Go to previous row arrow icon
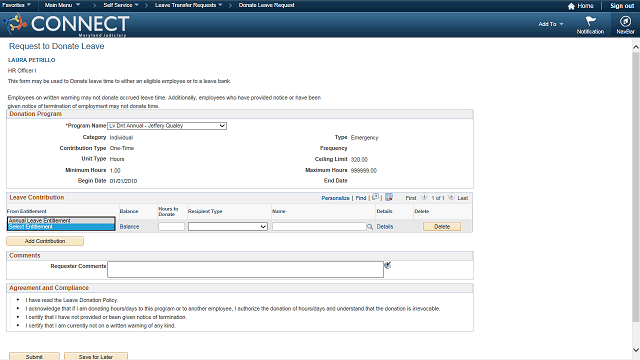Viewport: 640px width, 360px height. tap(424, 197)
